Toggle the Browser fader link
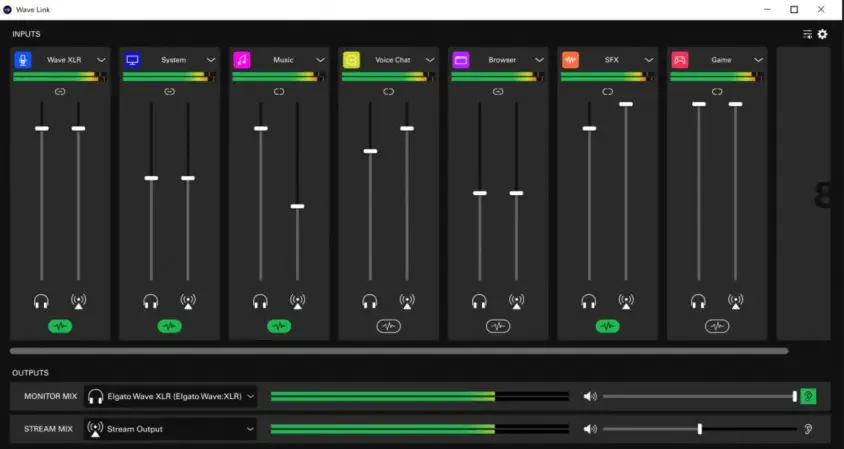The height and width of the screenshot is (449, 844). (x=498, y=92)
